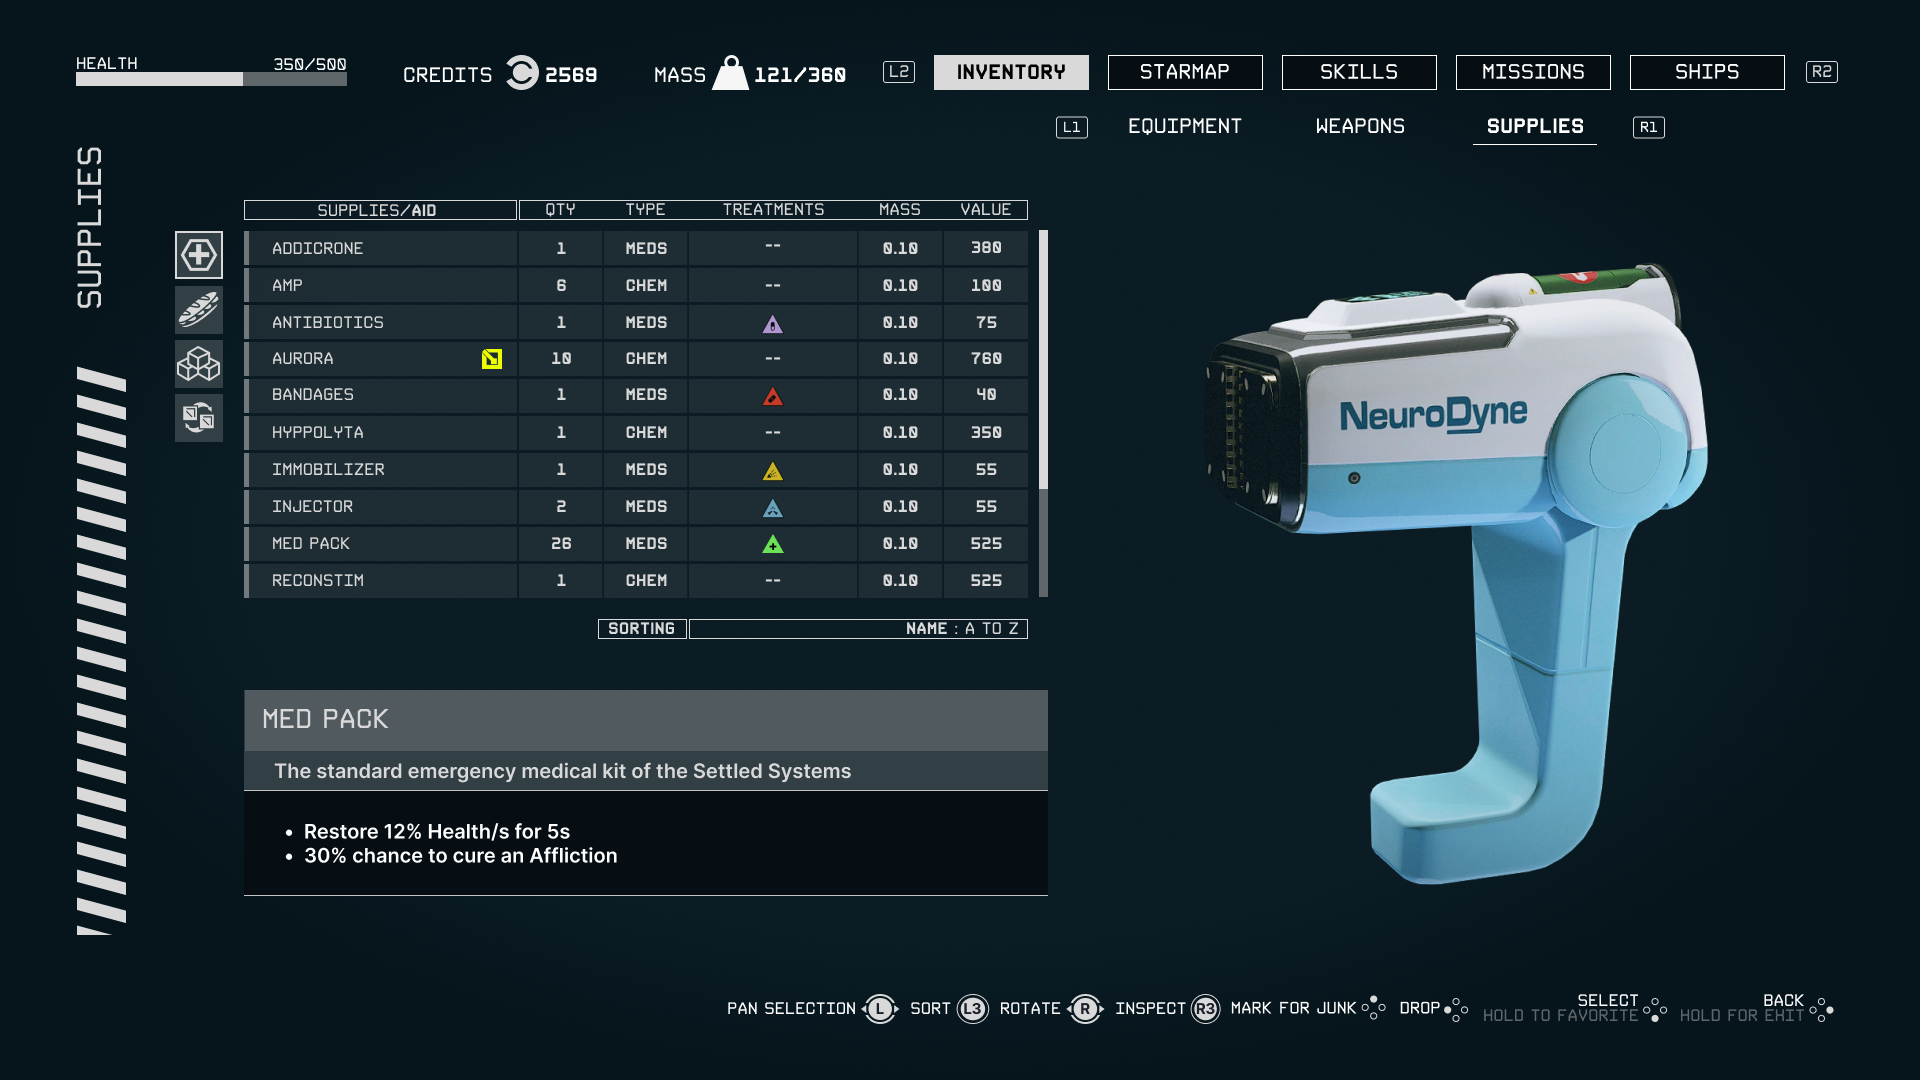1920x1080 pixels.
Task: Click the red Bandages treatment icon
Action: (773, 396)
